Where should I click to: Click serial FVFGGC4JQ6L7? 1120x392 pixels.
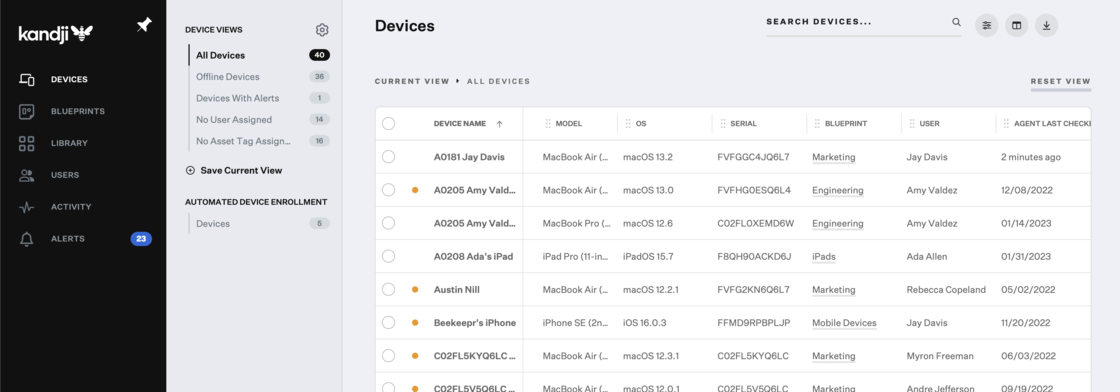click(753, 157)
